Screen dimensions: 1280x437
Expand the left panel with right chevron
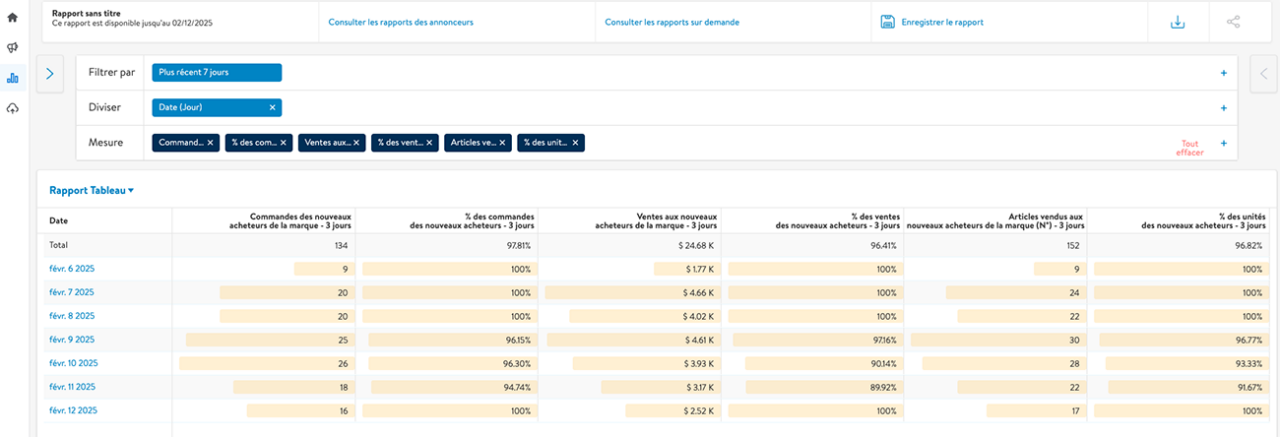pyautogui.click(x=50, y=73)
